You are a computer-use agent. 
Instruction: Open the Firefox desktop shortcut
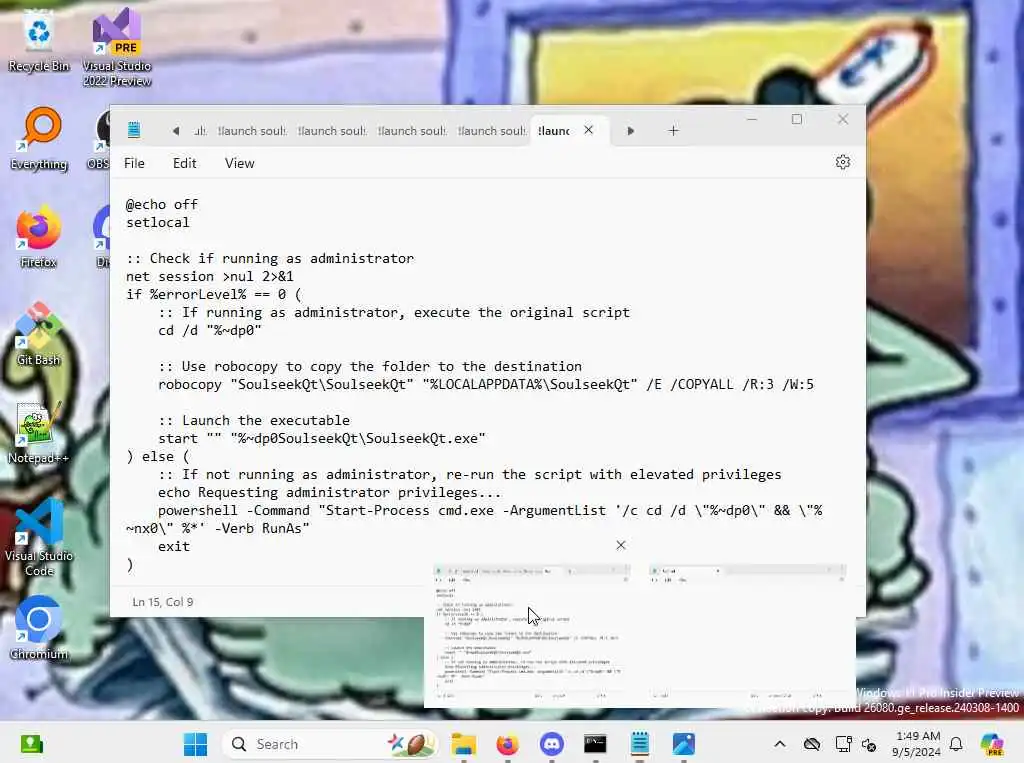click(39, 236)
